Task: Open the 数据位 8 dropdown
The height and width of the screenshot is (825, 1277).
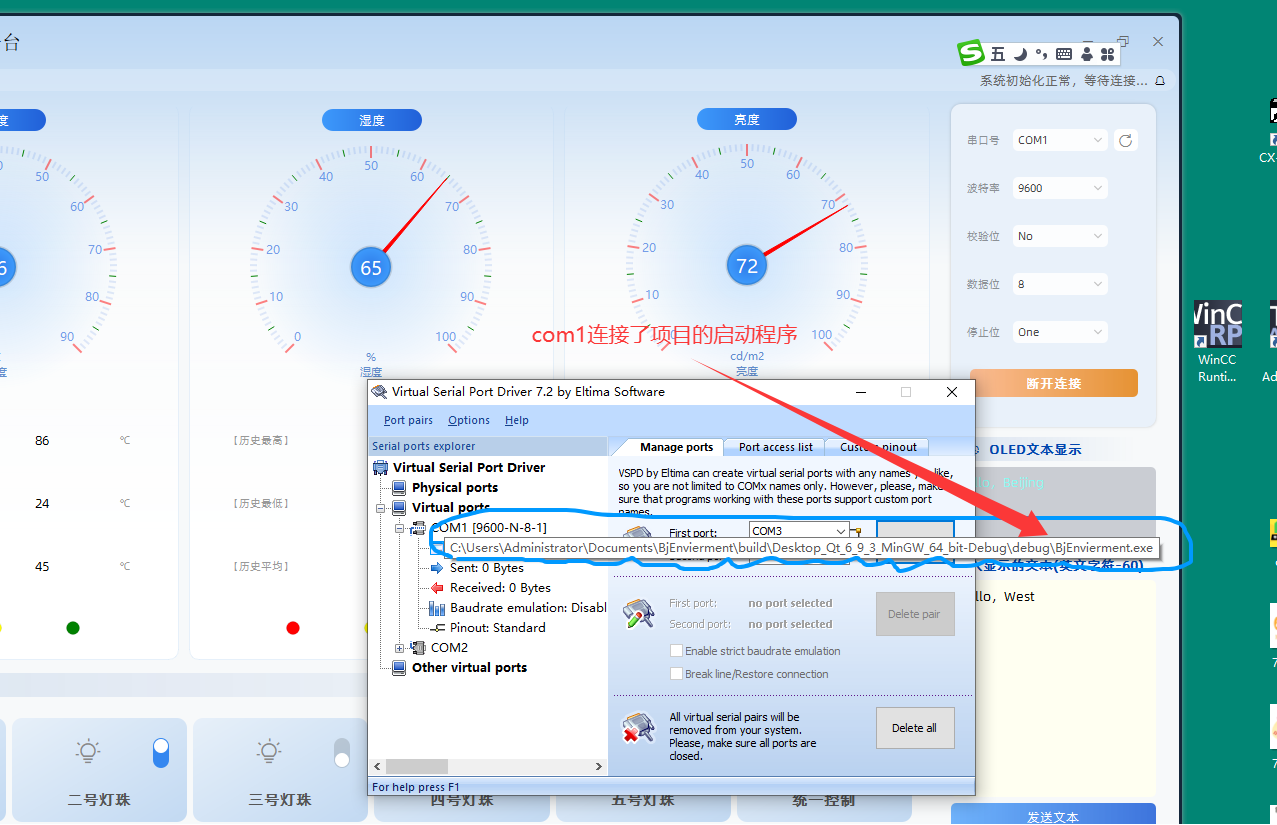Action: click(x=1060, y=284)
